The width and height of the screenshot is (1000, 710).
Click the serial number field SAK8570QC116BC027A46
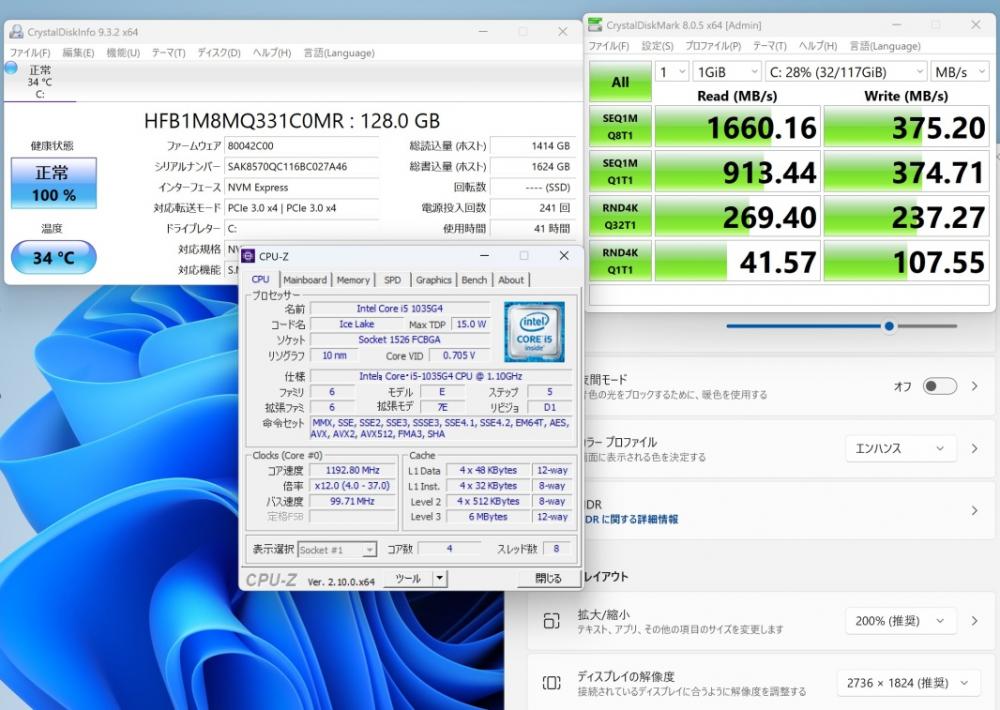click(x=301, y=166)
